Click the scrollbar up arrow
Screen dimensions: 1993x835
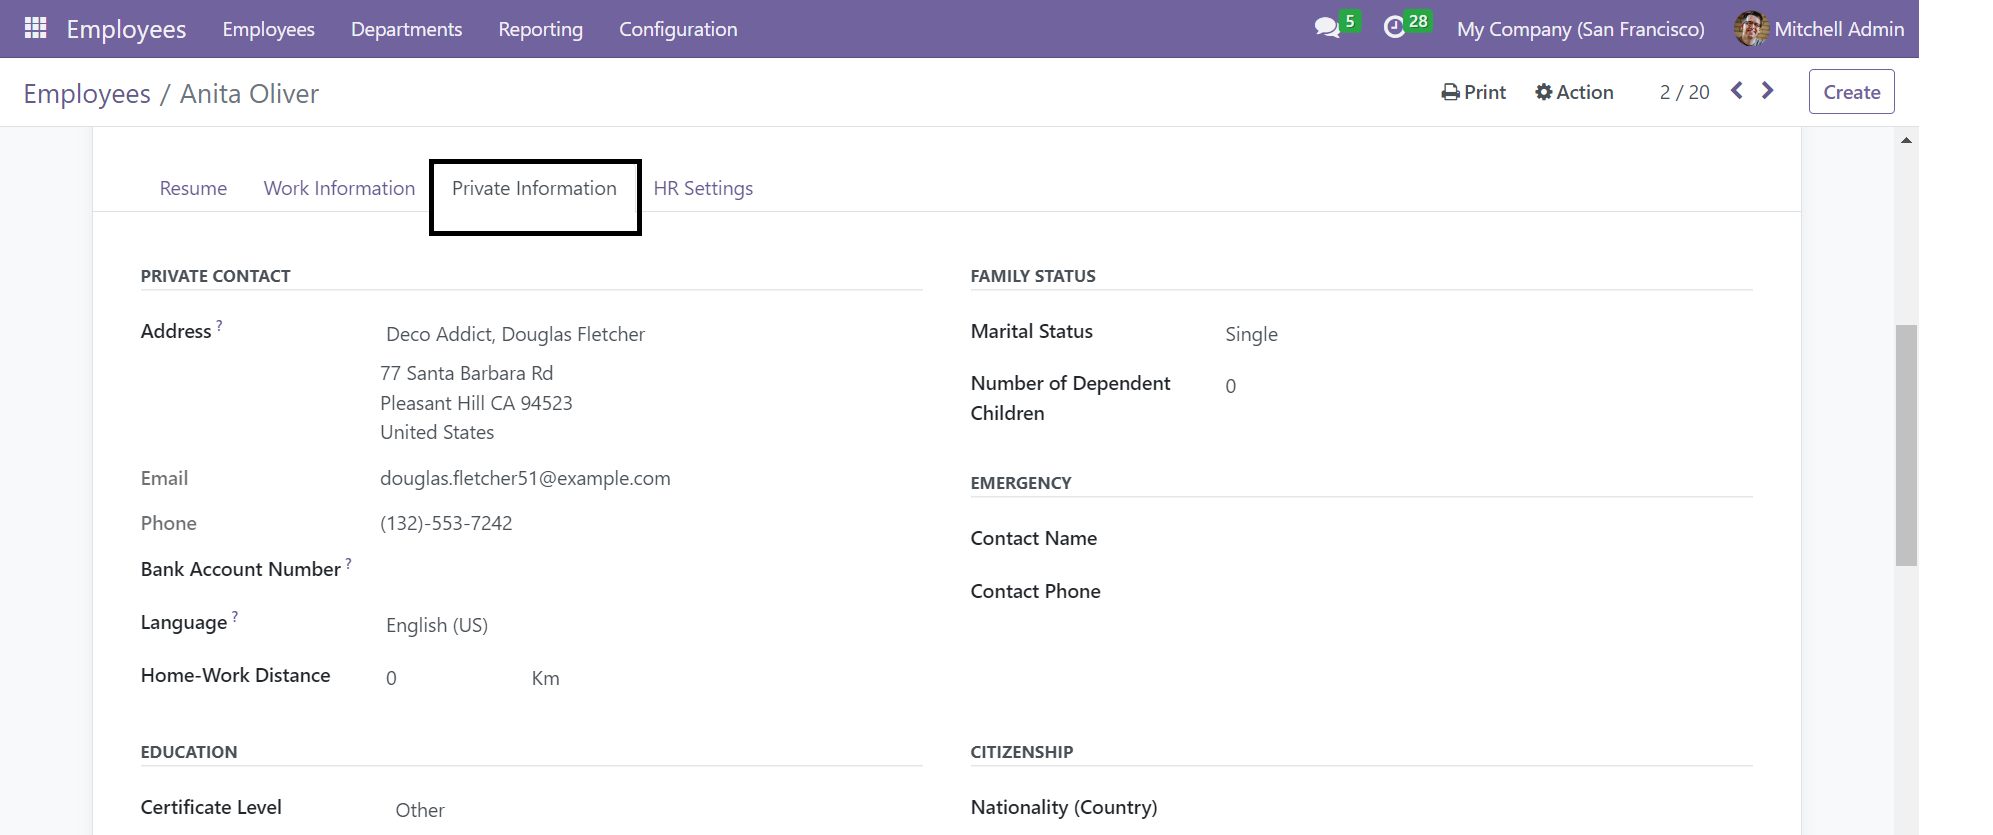1906,140
